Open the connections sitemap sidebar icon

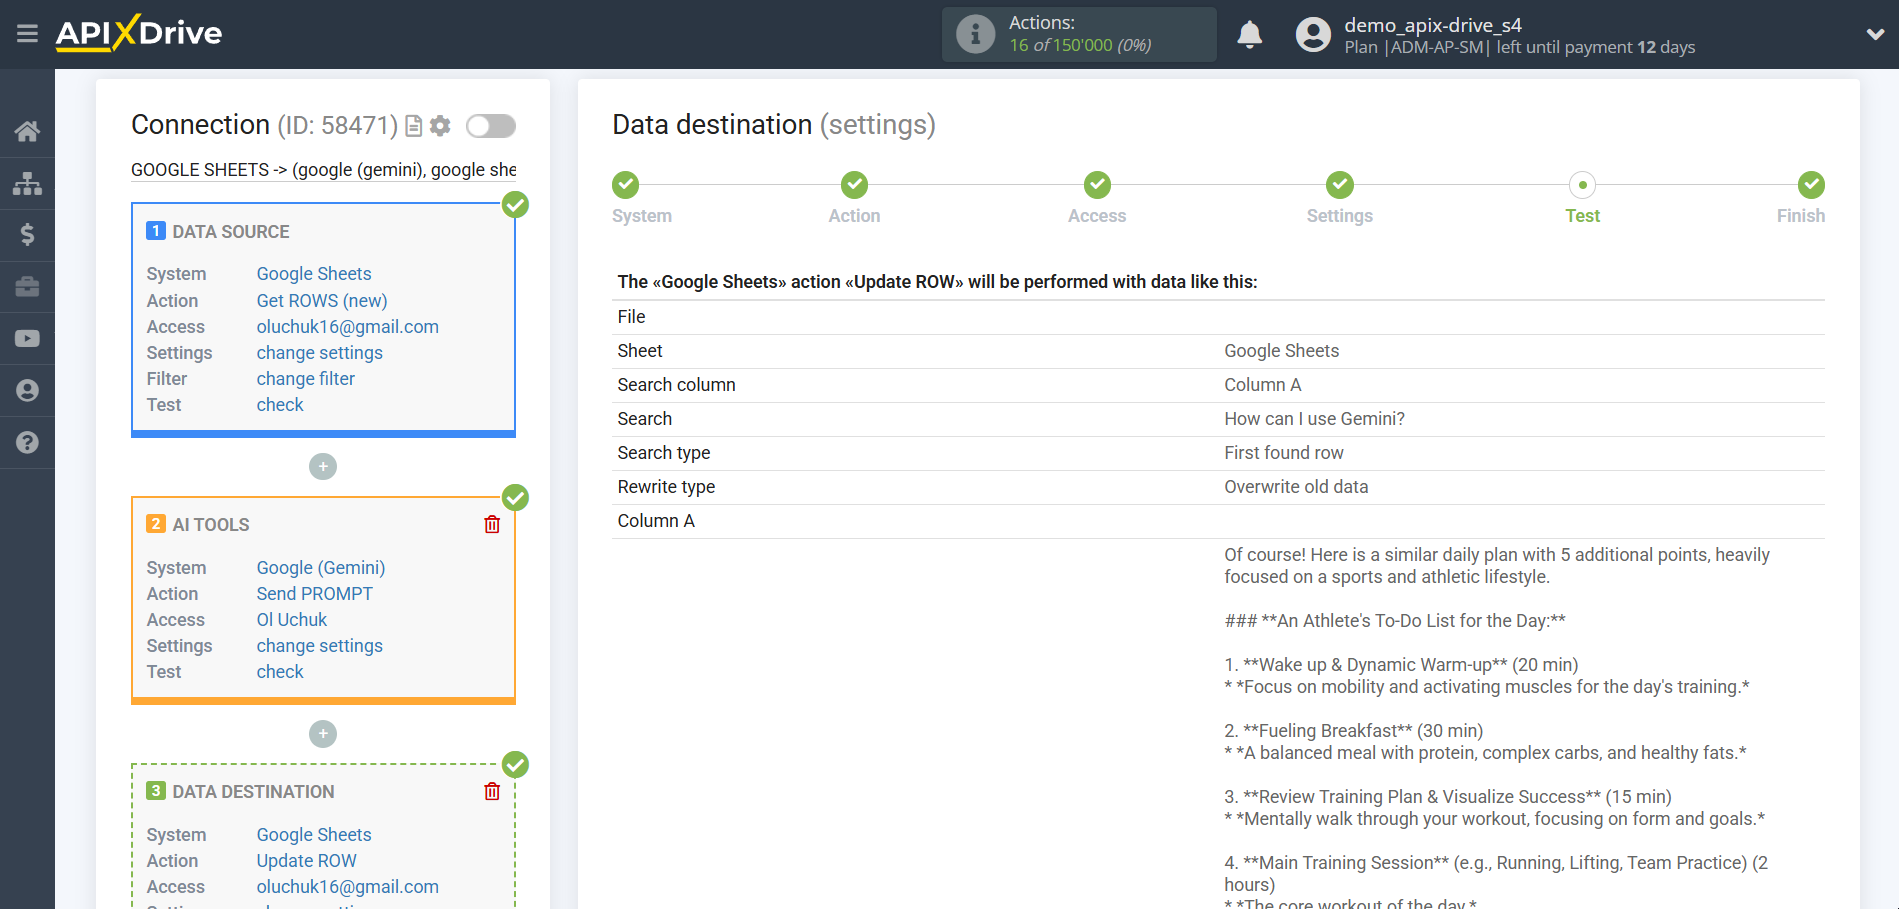(27, 183)
